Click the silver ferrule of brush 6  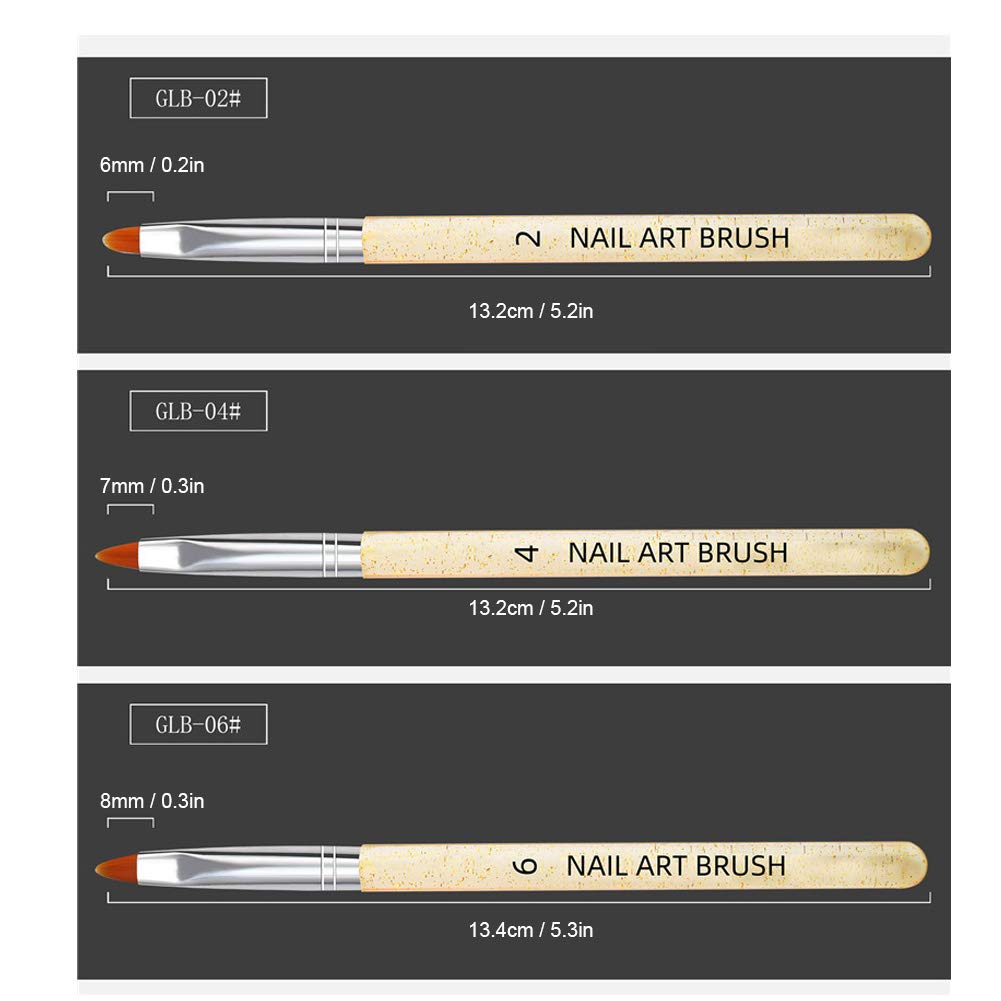250,868
